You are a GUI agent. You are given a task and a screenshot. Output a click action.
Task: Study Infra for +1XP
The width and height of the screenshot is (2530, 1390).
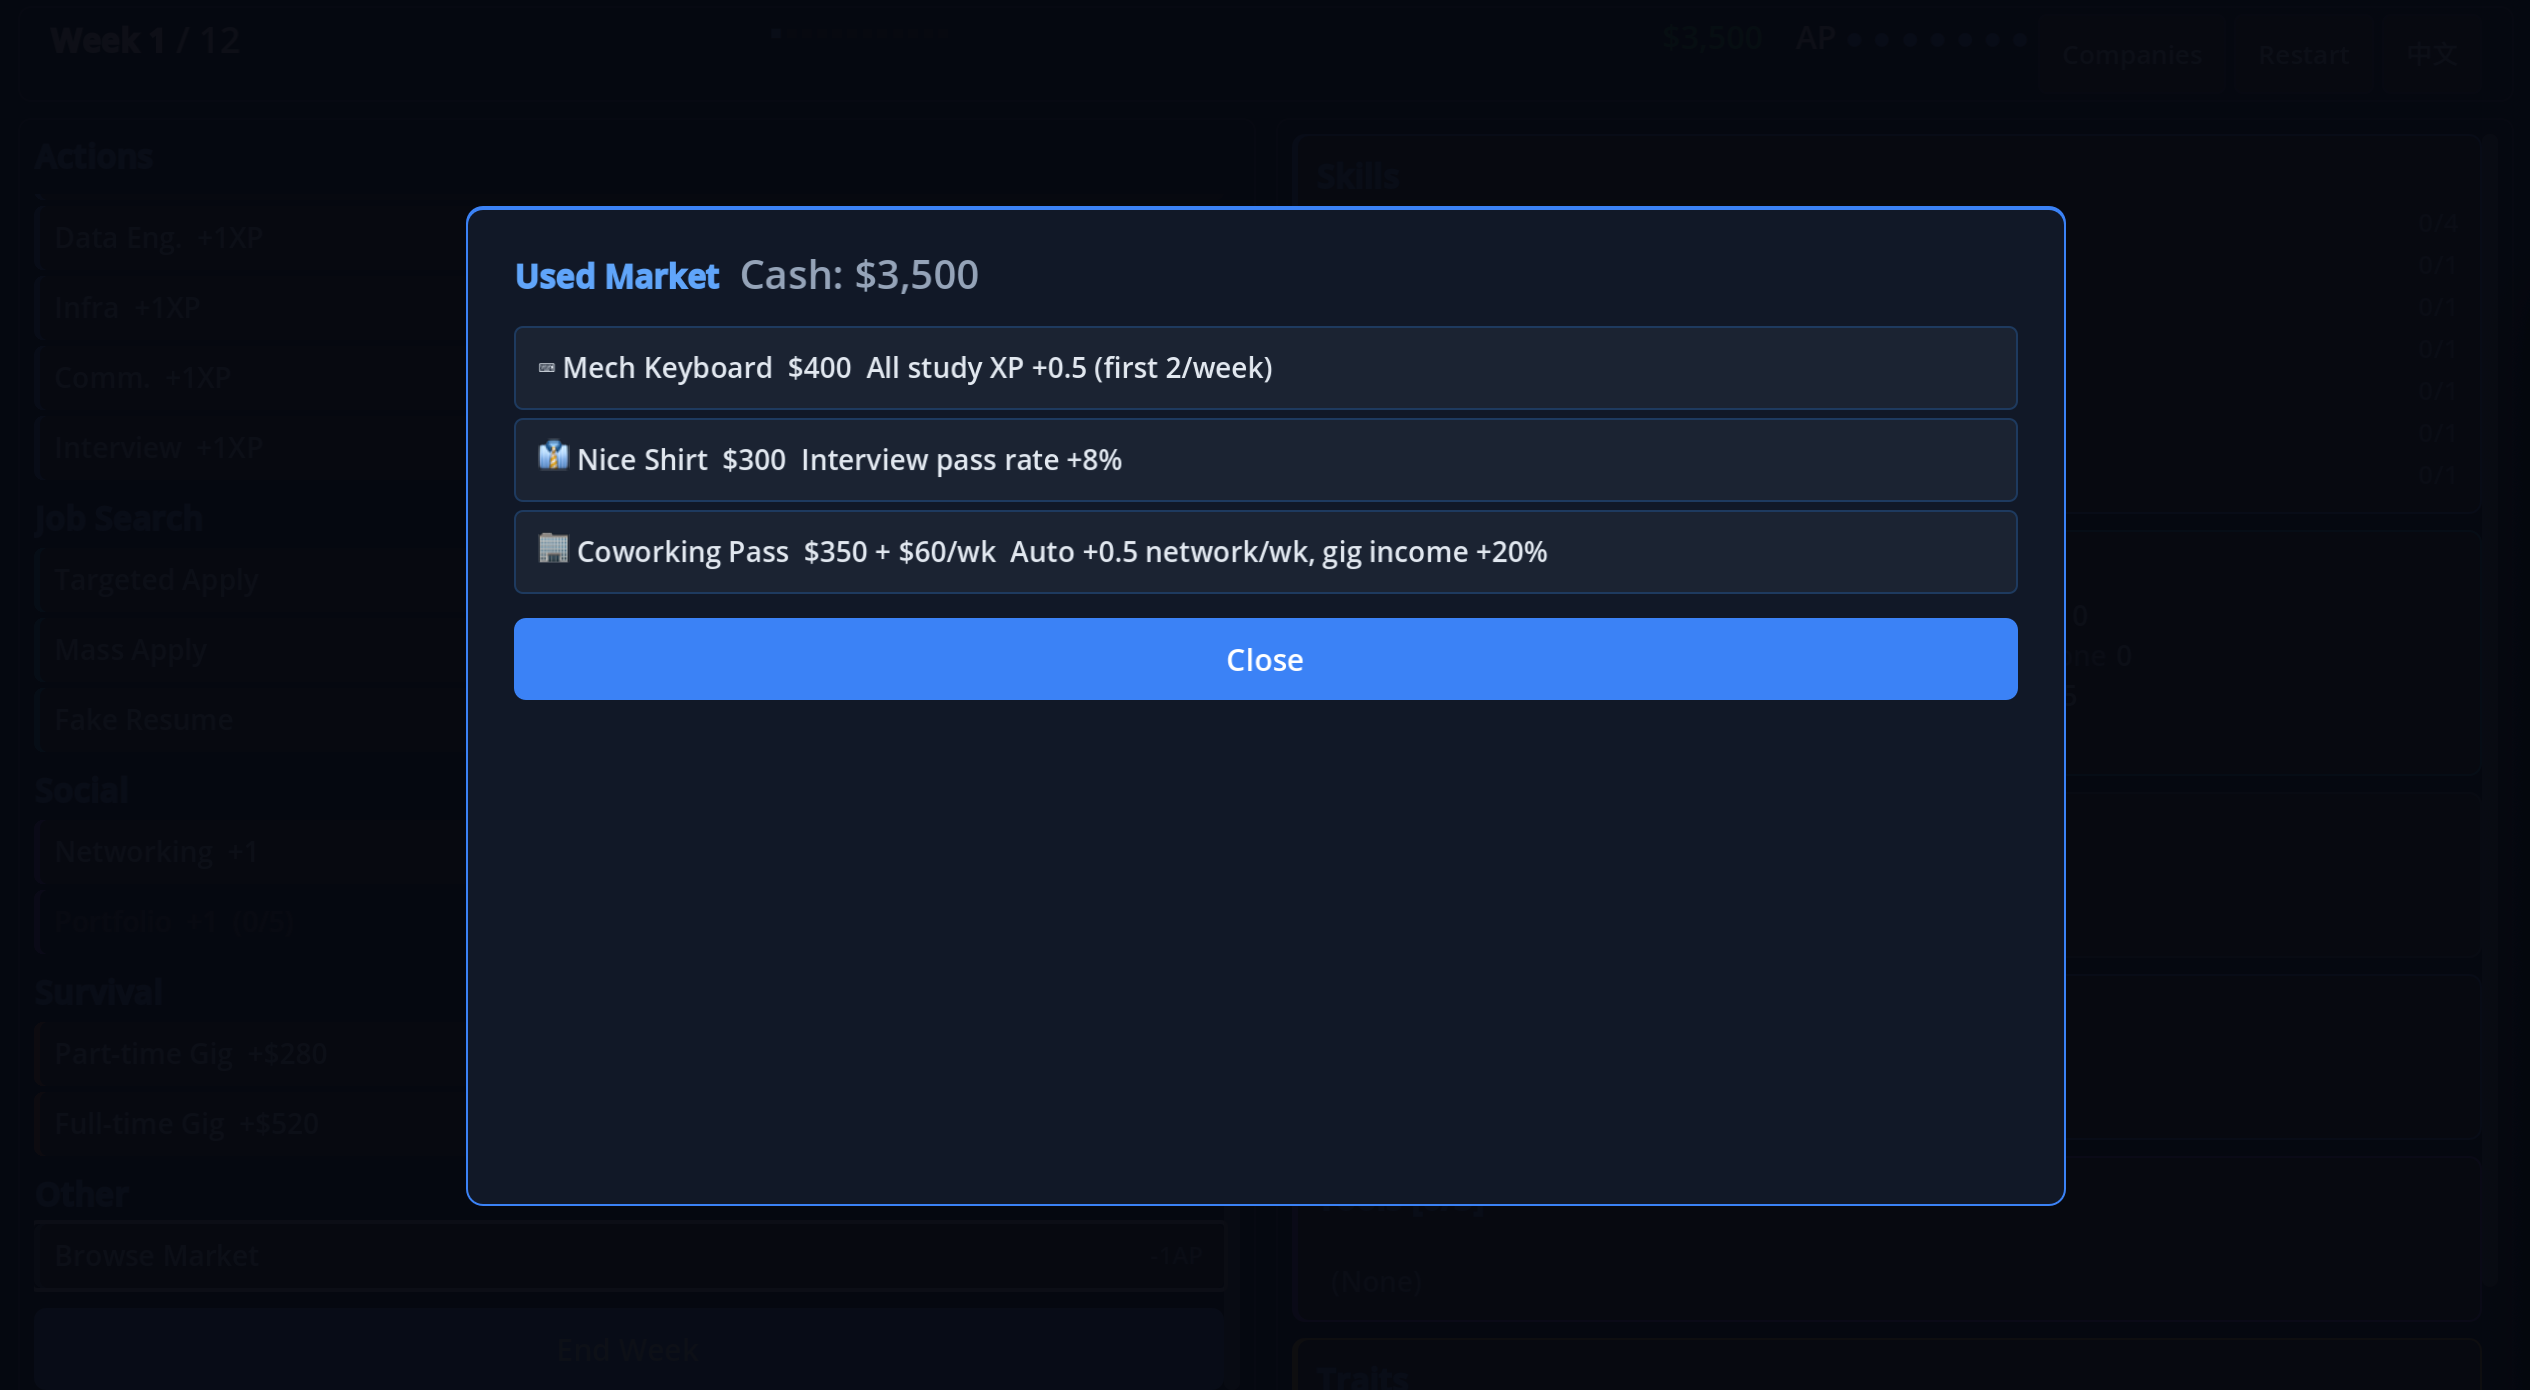pos(127,308)
